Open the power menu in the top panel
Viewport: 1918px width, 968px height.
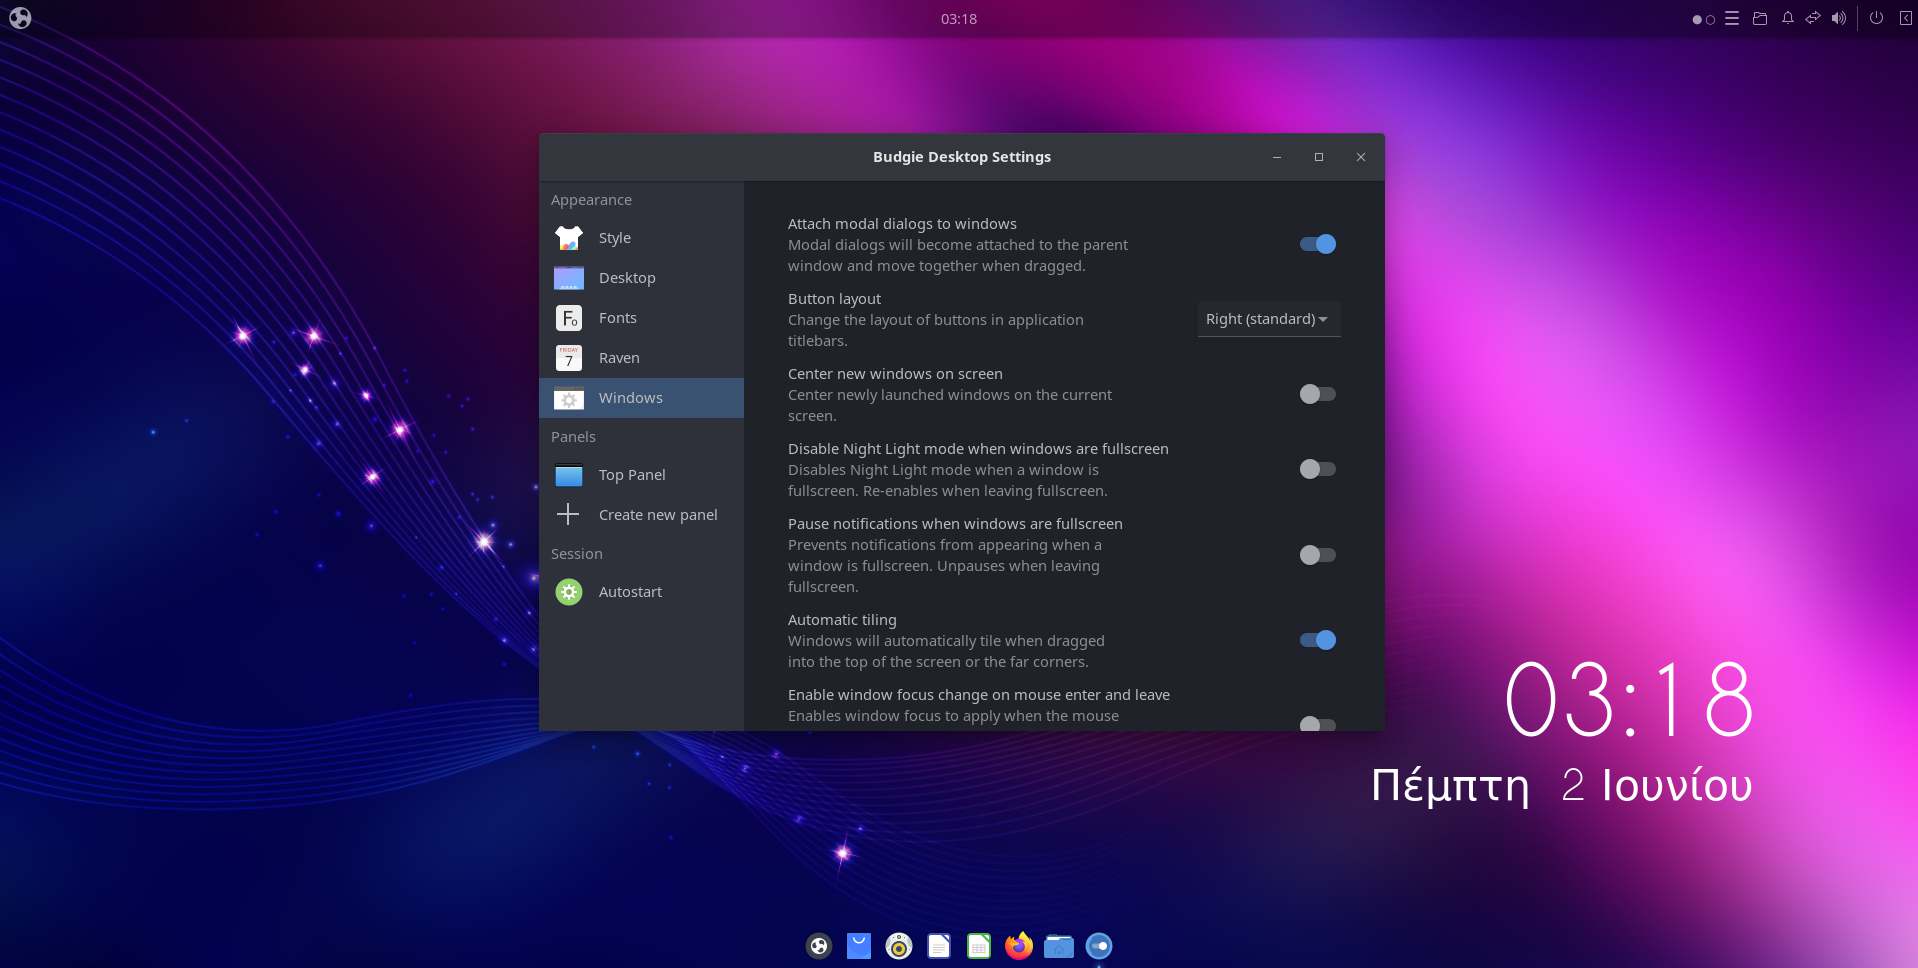[x=1876, y=18]
